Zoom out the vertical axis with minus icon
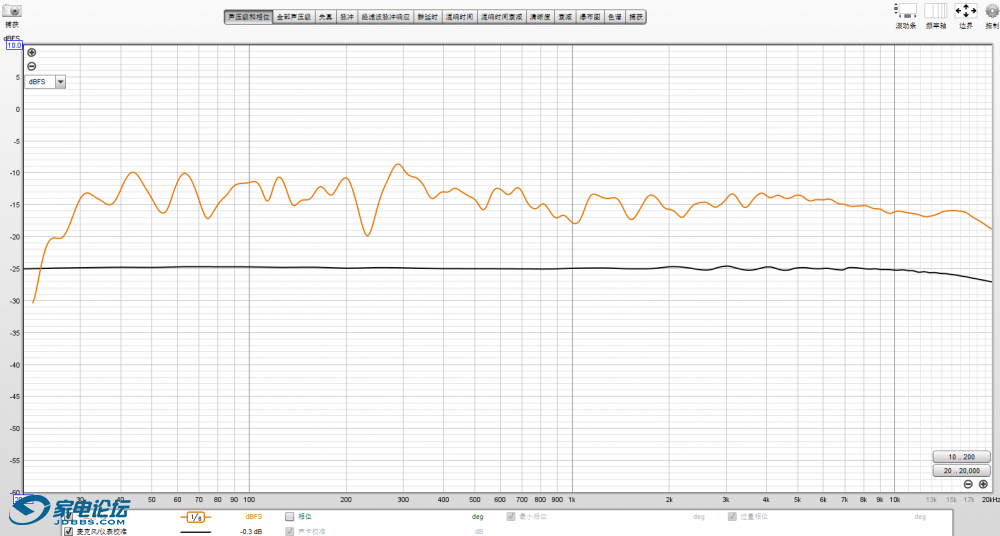Image resolution: width=1000 pixels, height=536 pixels. 31,66
